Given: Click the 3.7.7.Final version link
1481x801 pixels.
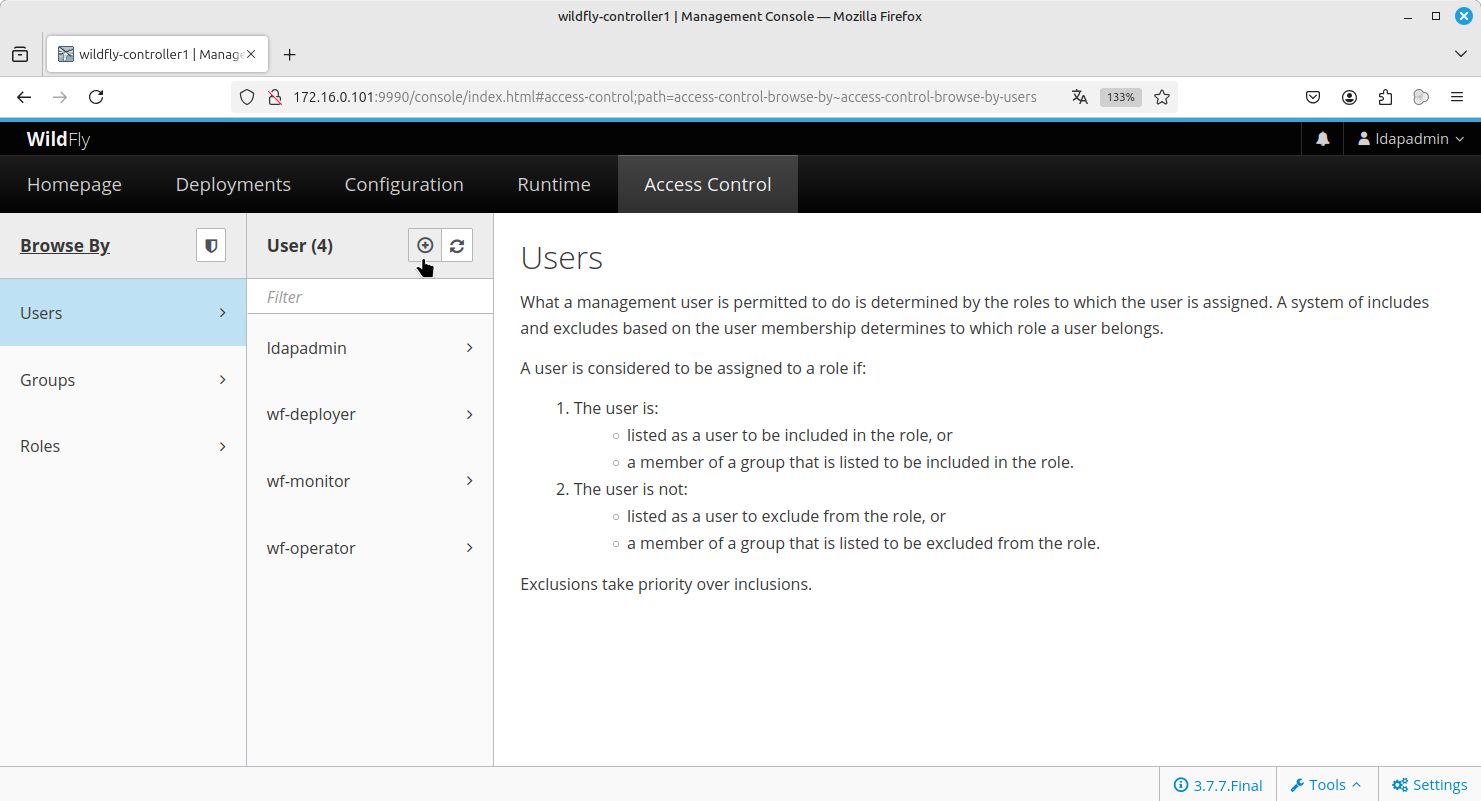Looking at the screenshot, I should pos(1218,785).
